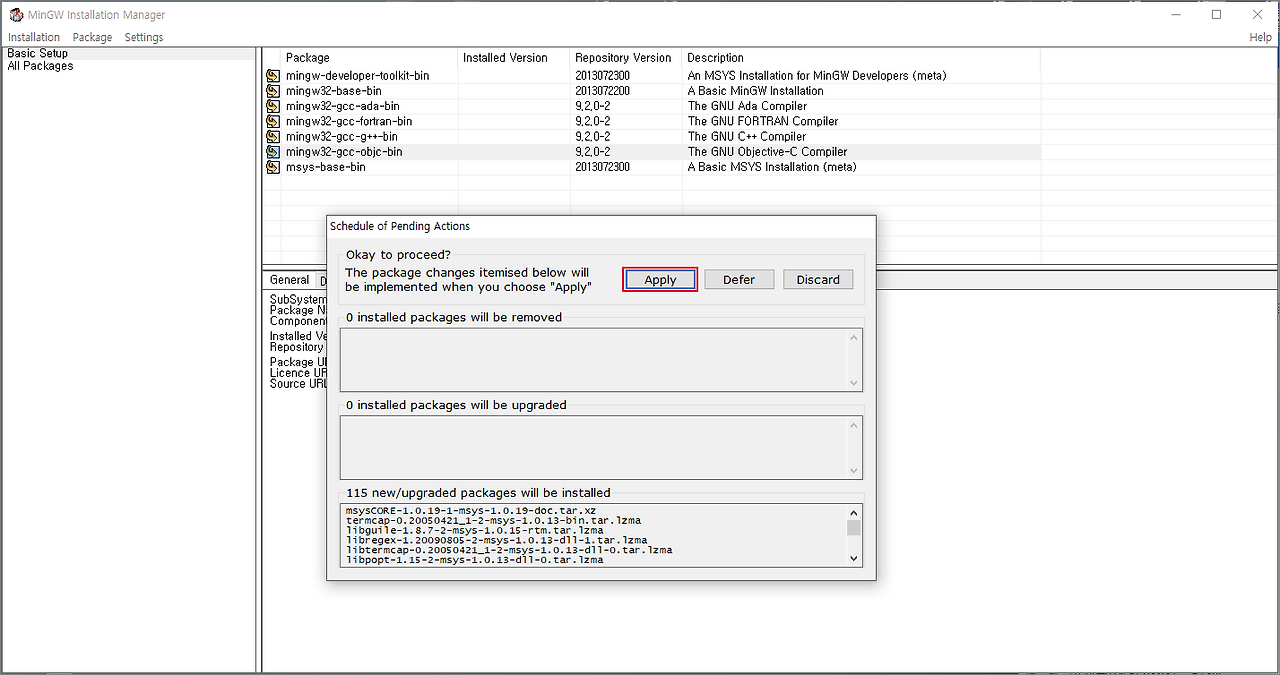Select the msys-base-bin package name

click(325, 167)
